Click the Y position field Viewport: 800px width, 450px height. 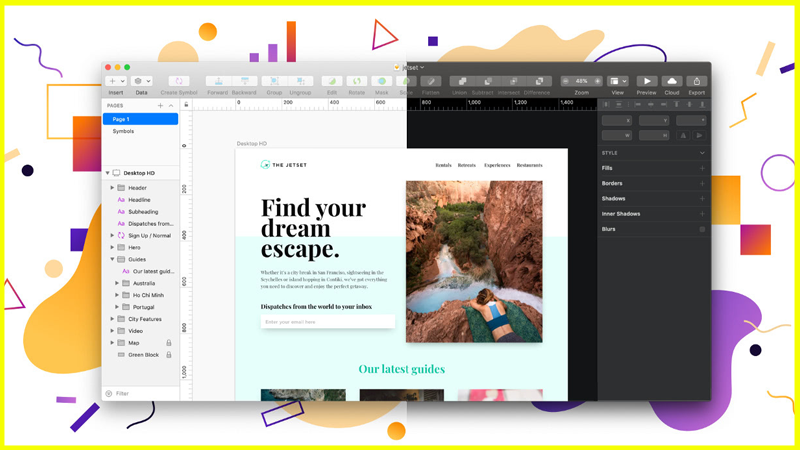click(x=654, y=120)
